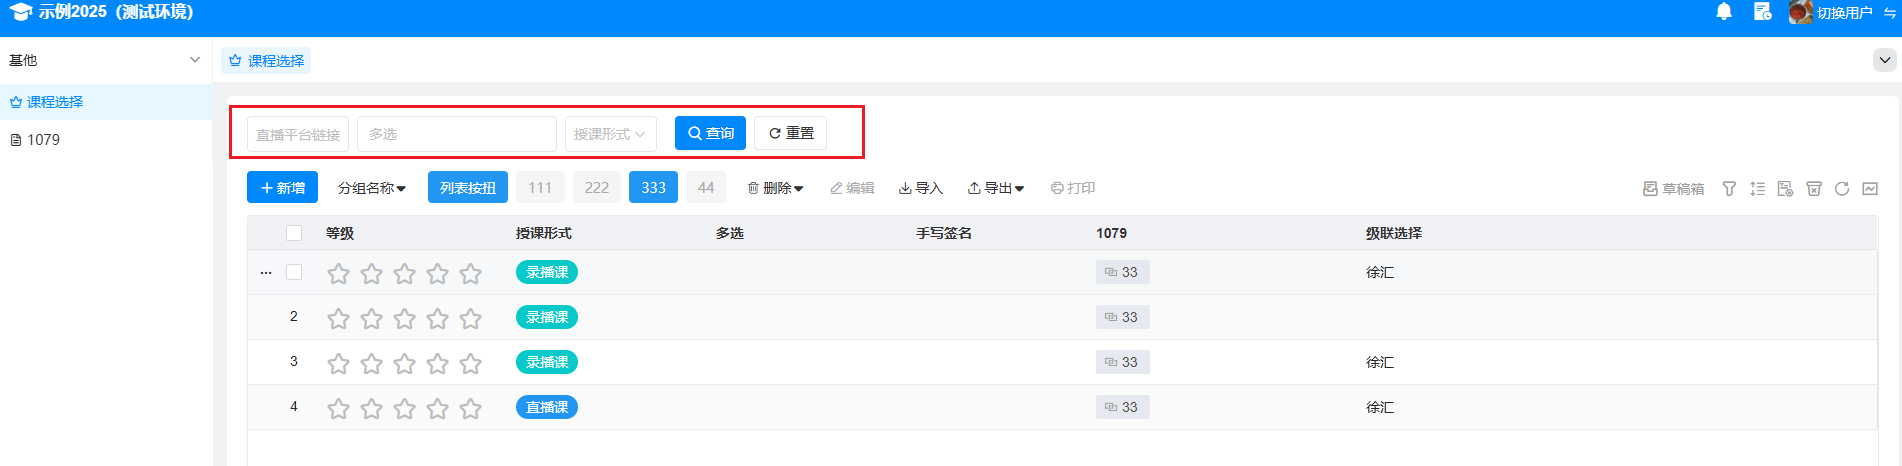Viewport: 1902px width, 466px height.
Task: Open the recycle bin icon
Action: point(1814,188)
